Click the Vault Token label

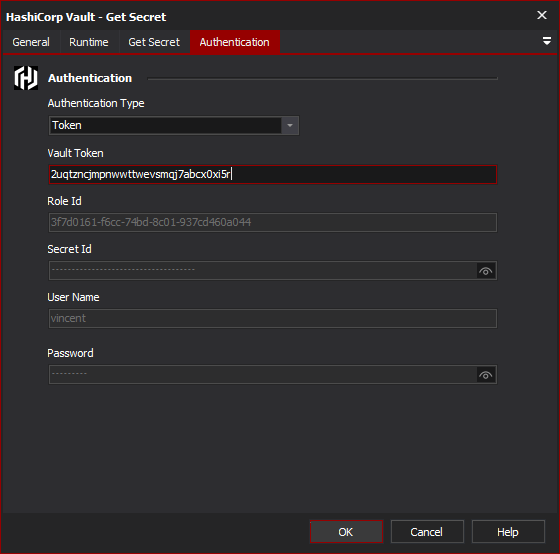tap(75, 153)
